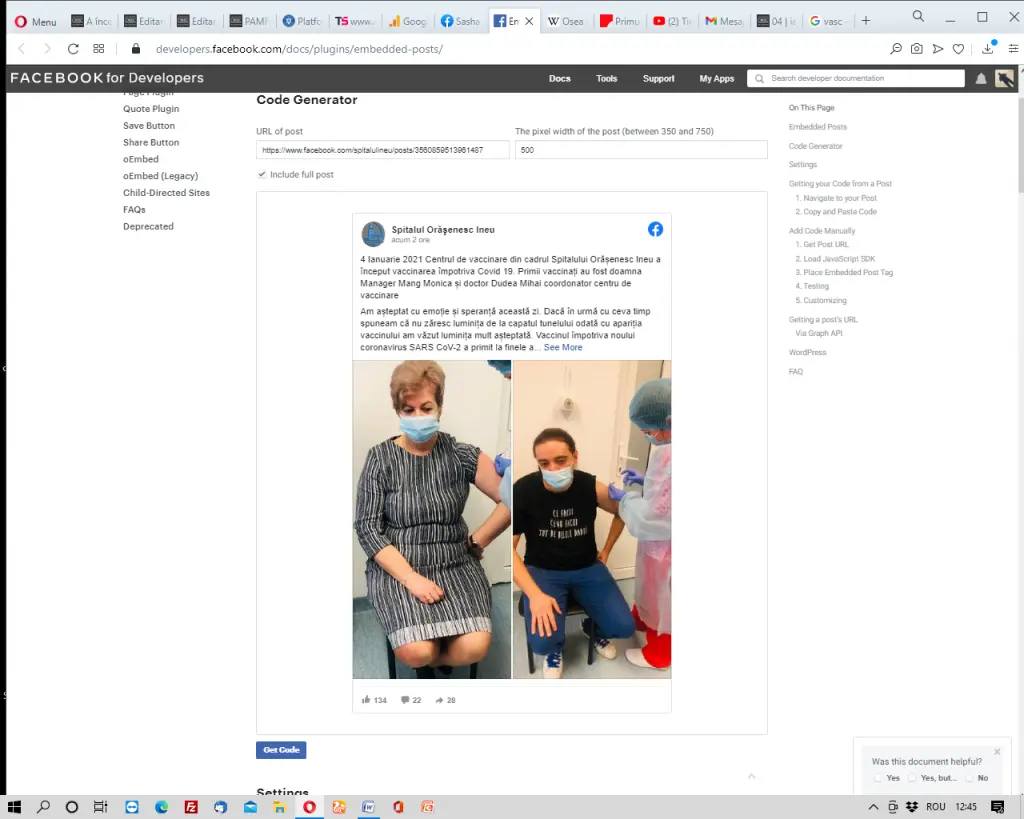Open the developer account profile picture
This screenshot has width=1024, height=819.
click(x=1004, y=78)
